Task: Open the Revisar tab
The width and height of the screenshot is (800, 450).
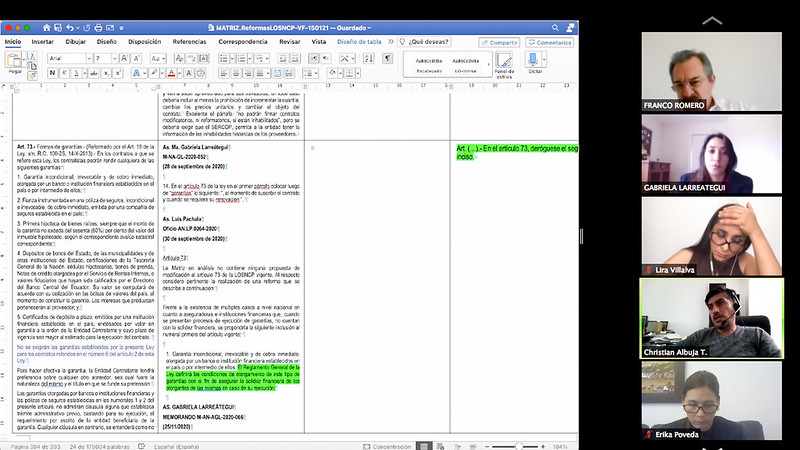Action: coord(289,42)
